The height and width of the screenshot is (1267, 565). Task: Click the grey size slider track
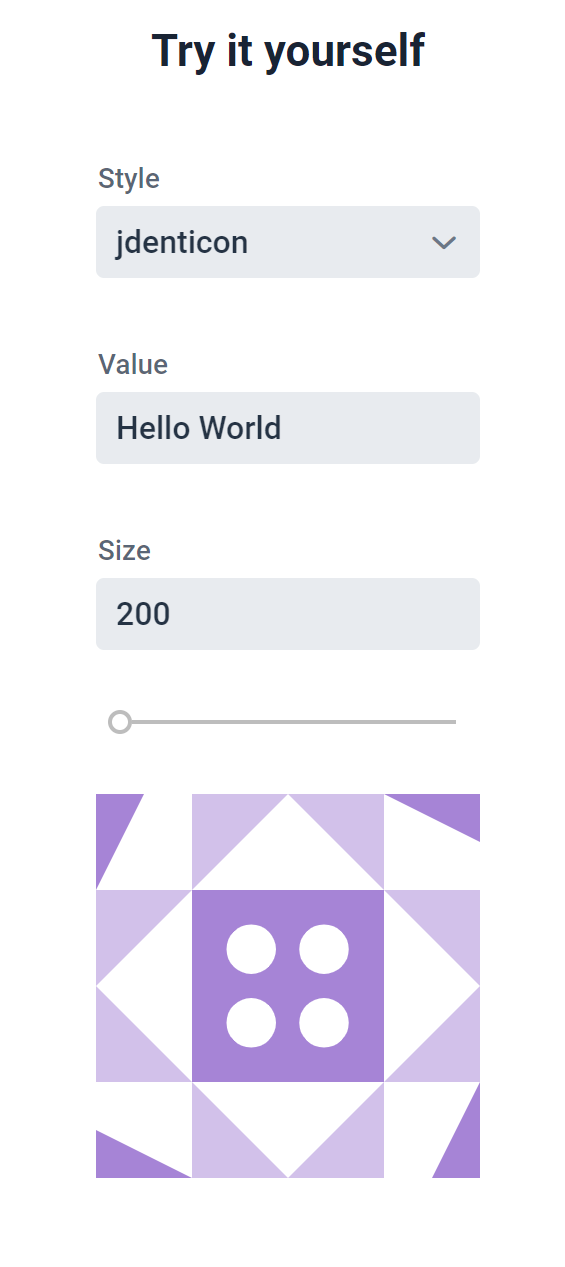pyautogui.click(x=288, y=722)
